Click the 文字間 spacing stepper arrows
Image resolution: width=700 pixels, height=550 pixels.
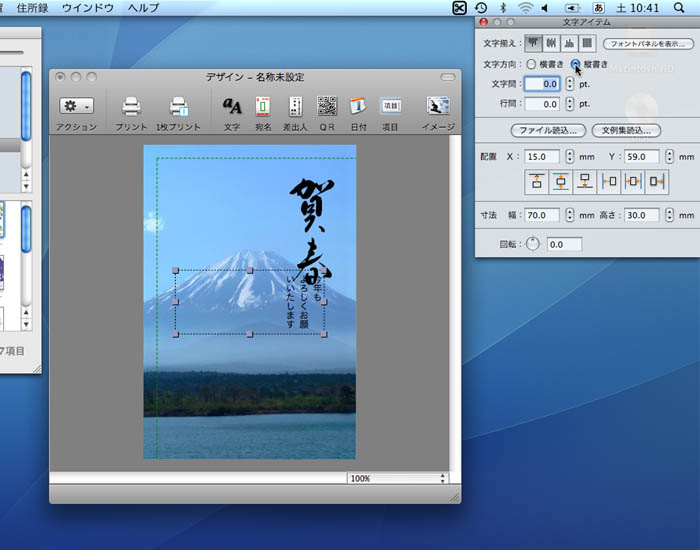[570, 84]
